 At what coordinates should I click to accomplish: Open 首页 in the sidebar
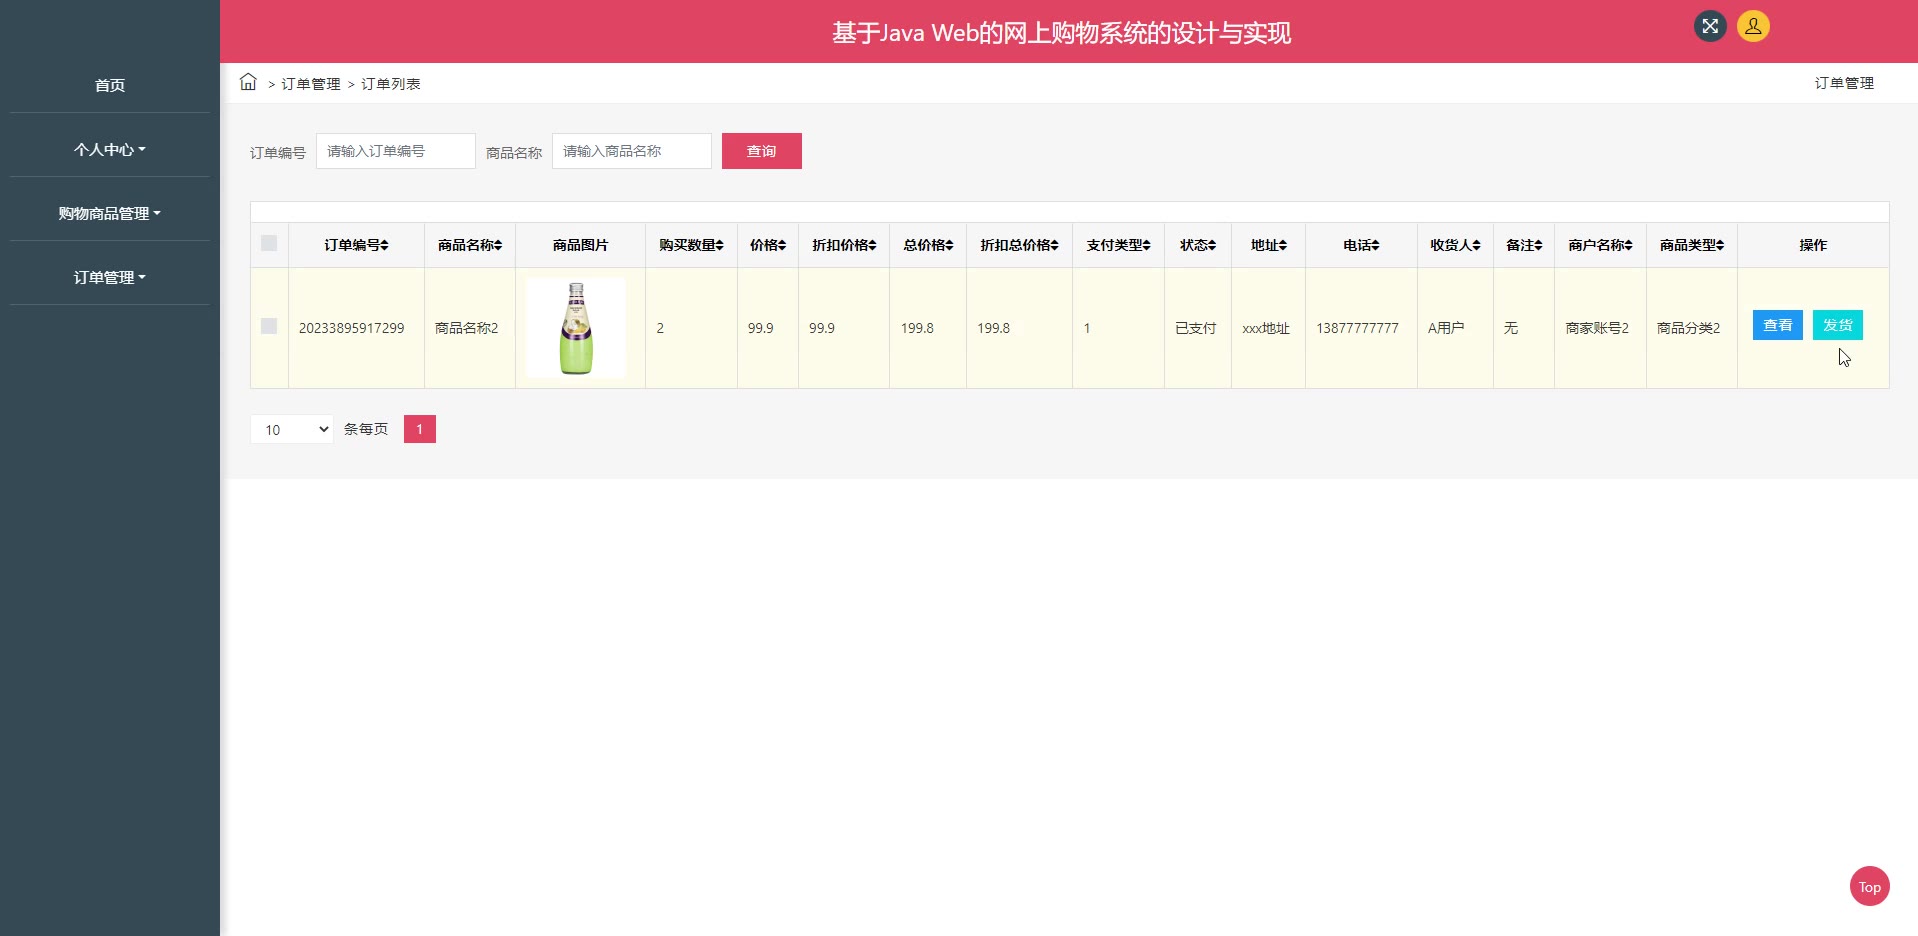point(110,85)
